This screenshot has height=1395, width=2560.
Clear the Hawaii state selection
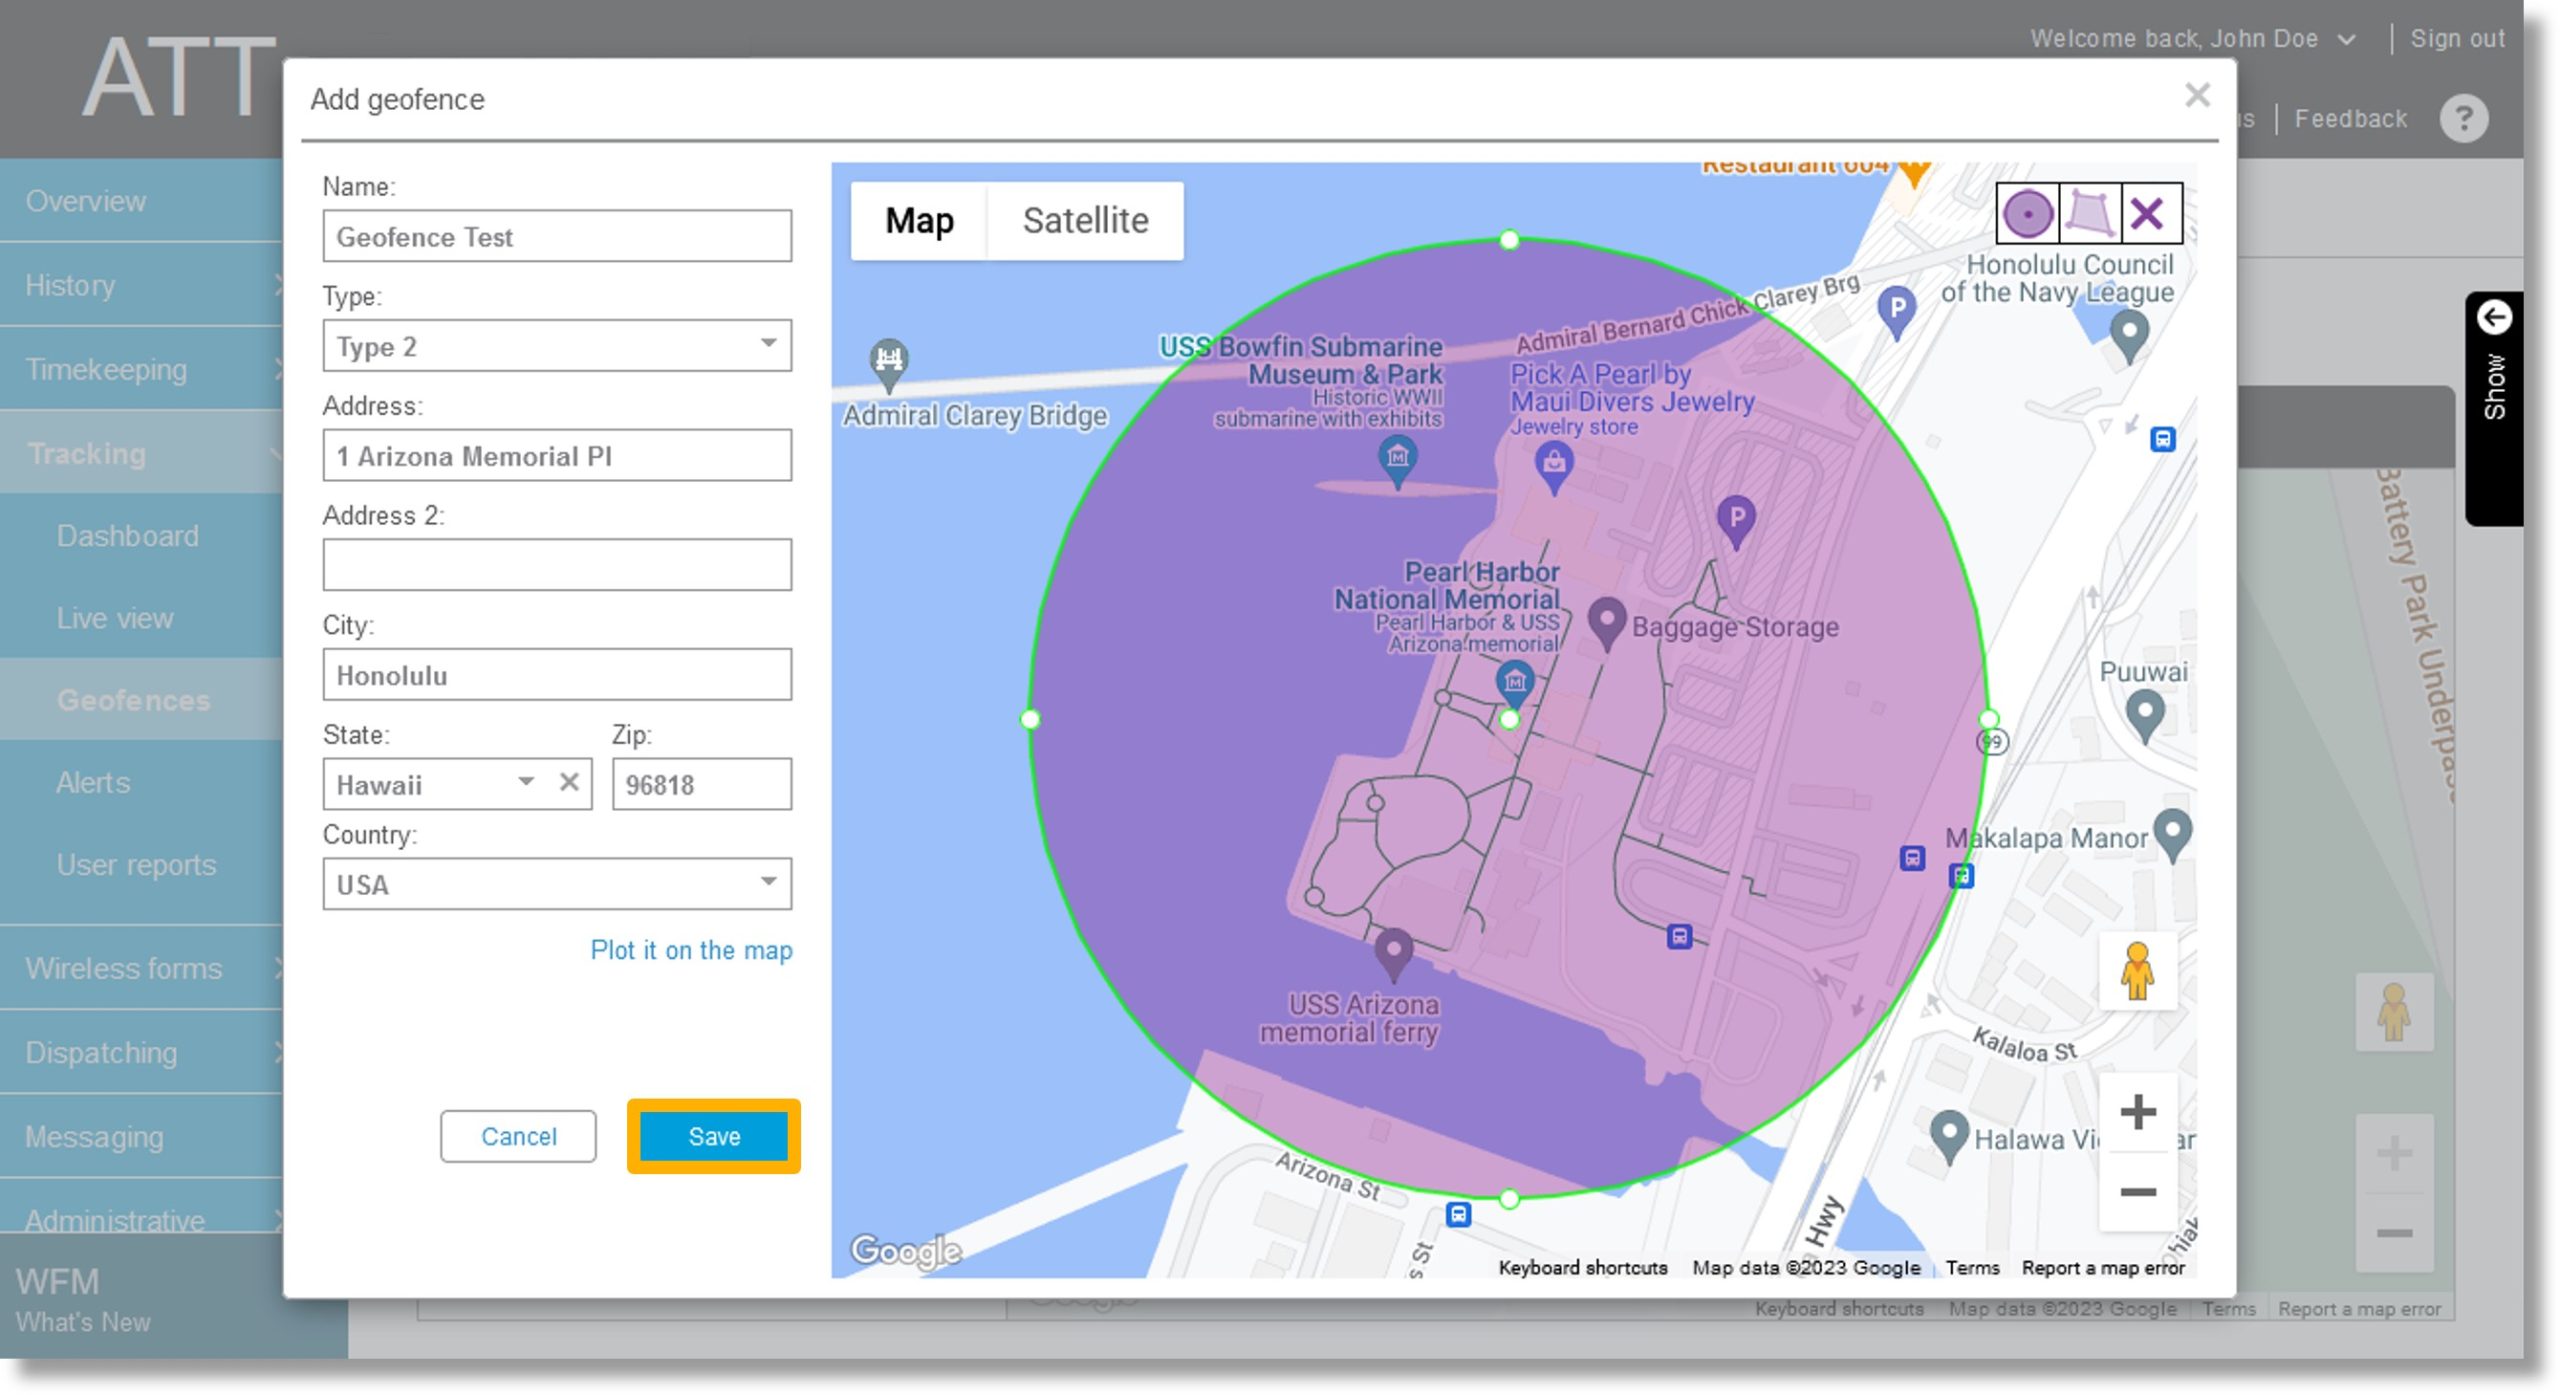click(x=569, y=782)
